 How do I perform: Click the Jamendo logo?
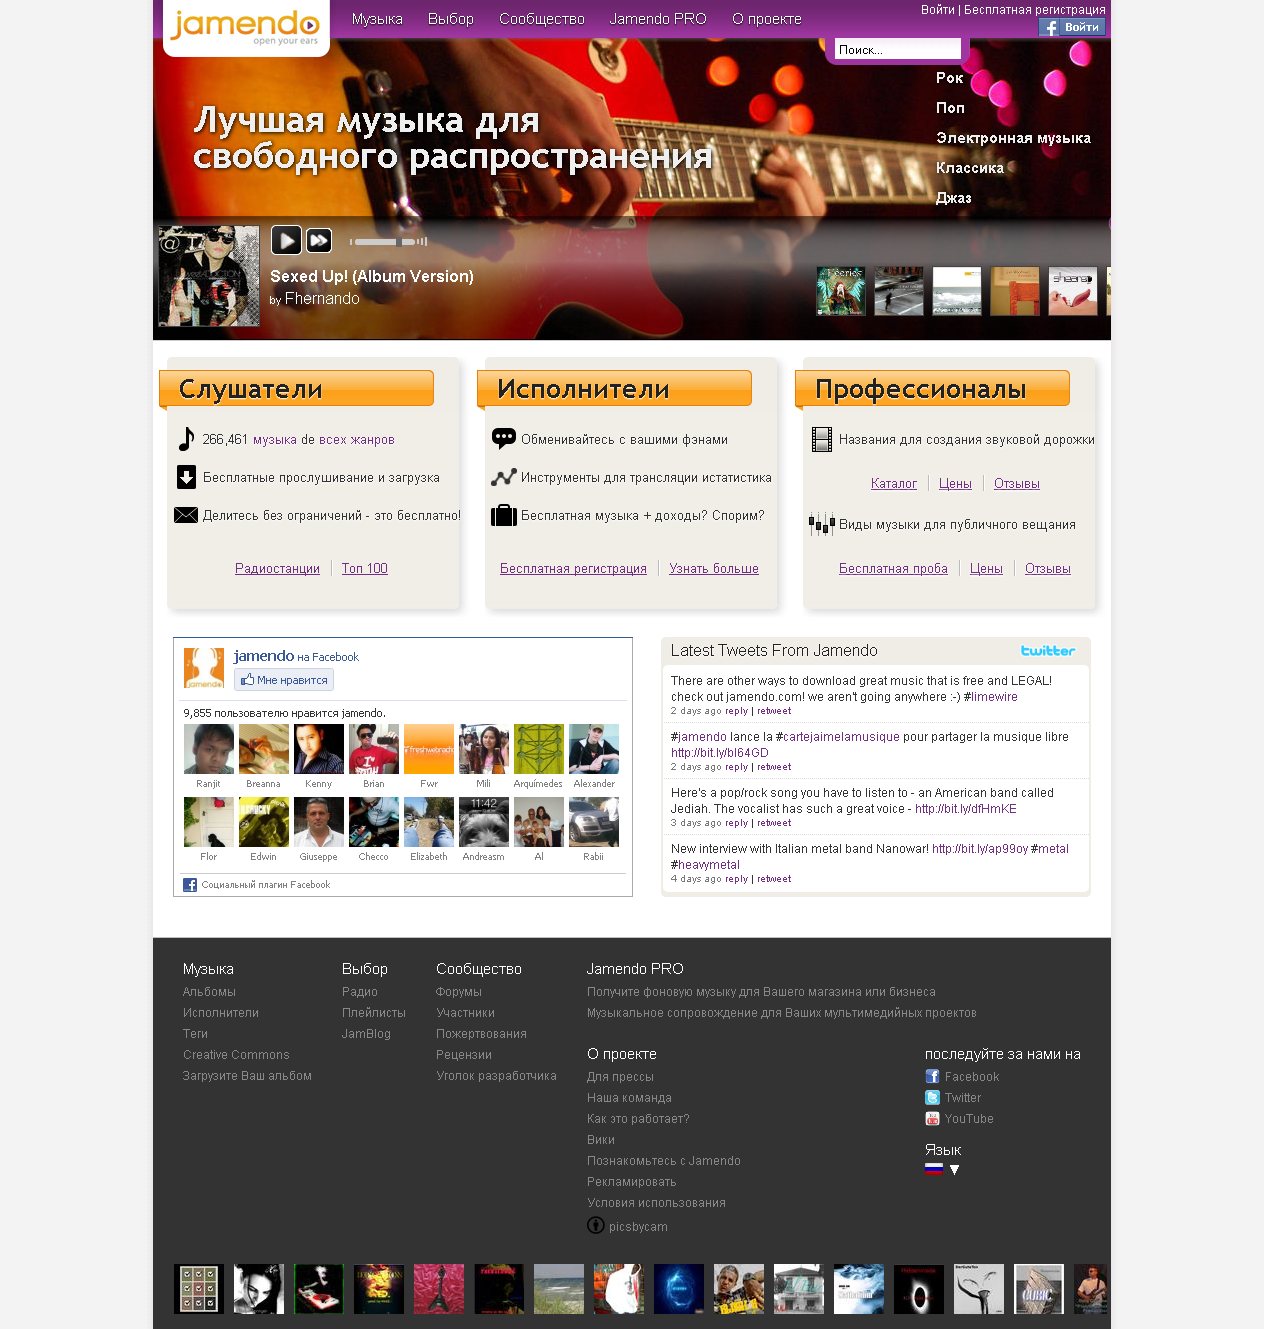click(x=246, y=26)
